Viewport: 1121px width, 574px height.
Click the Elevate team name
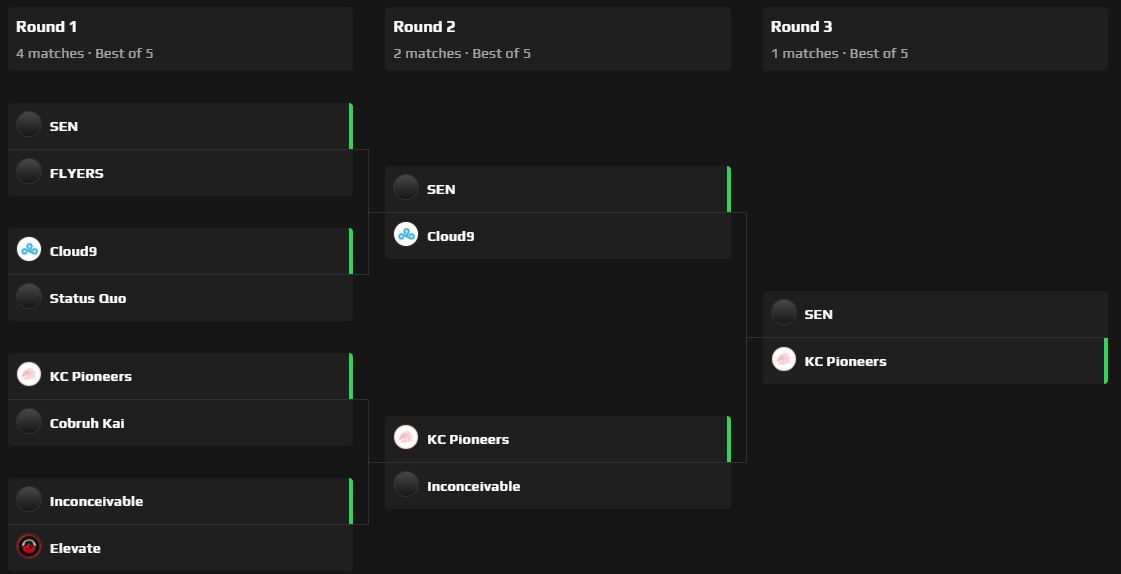(75, 548)
